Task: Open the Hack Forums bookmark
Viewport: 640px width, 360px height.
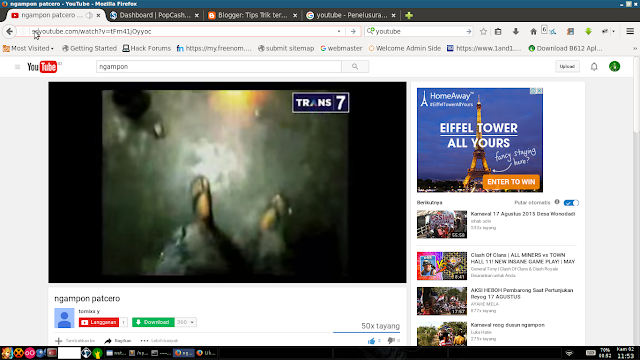Action: [147, 48]
